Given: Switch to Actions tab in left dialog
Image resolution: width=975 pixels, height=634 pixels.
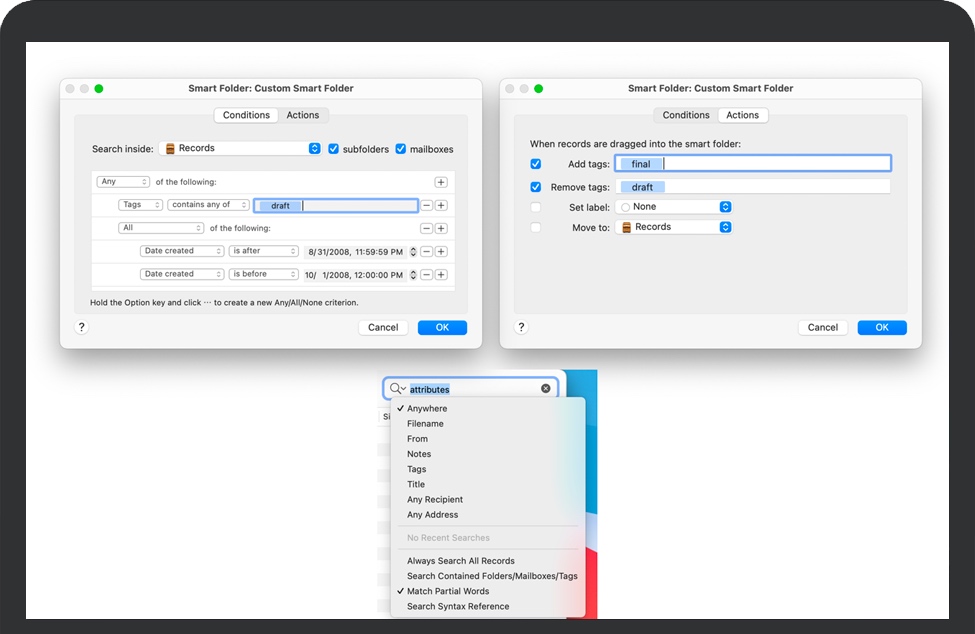Looking at the screenshot, I should [303, 115].
